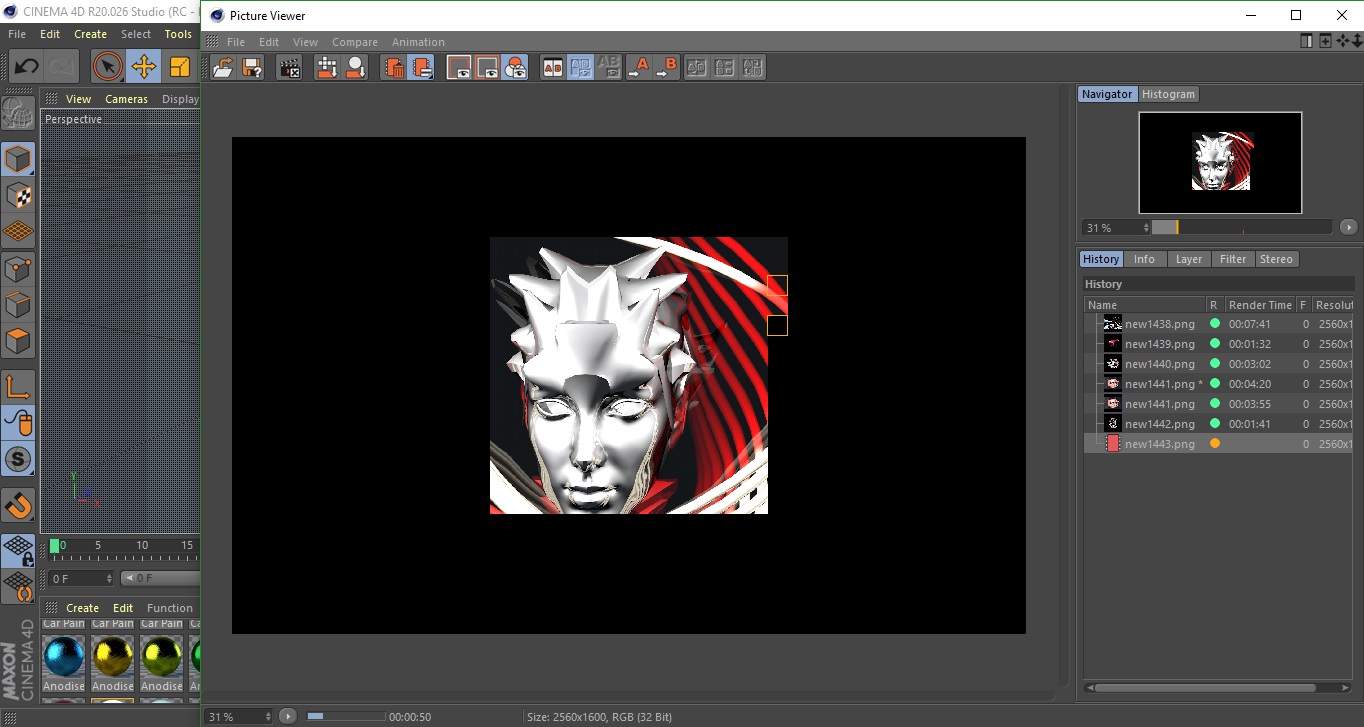
Task: Click the Set as A compare icon
Action: (x=639, y=68)
